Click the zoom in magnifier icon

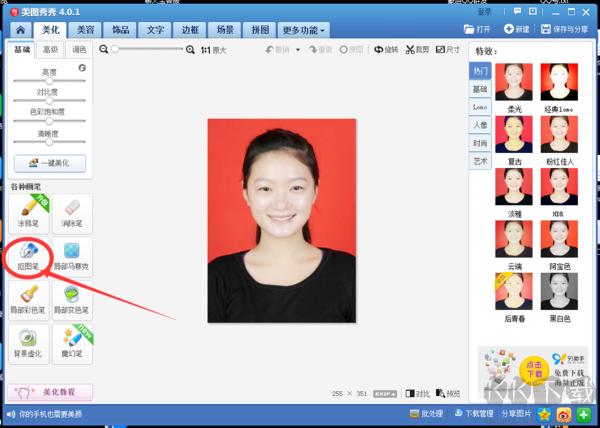coord(190,50)
